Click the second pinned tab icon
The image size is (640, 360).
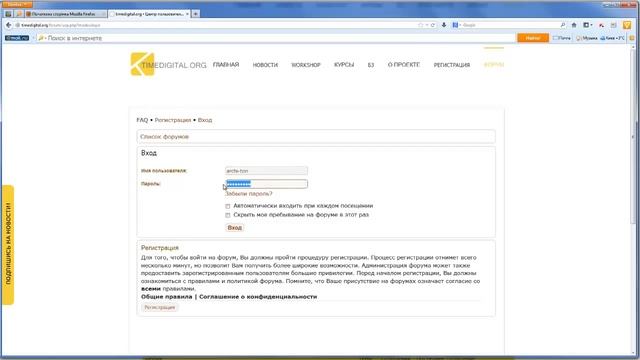(x=19, y=14)
